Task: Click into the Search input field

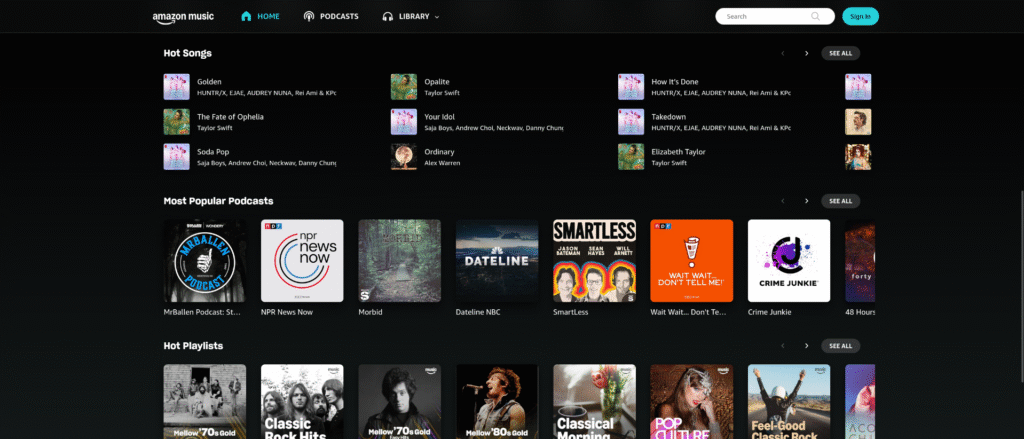Action: pos(764,16)
